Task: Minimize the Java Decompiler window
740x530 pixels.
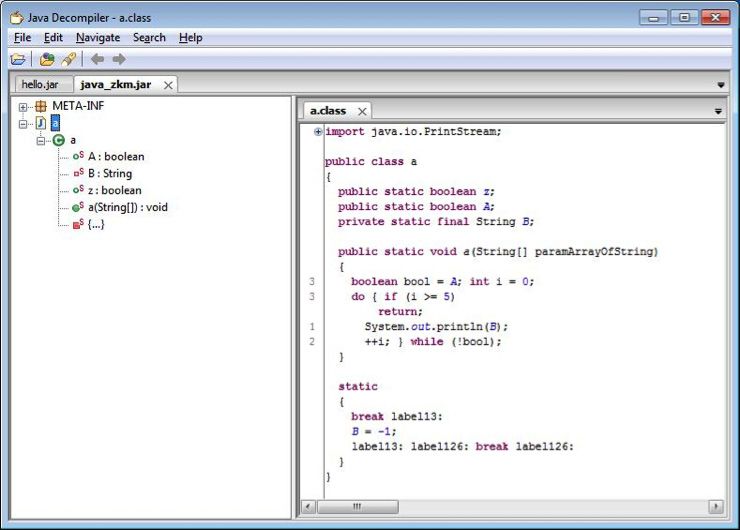Action: click(653, 18)
